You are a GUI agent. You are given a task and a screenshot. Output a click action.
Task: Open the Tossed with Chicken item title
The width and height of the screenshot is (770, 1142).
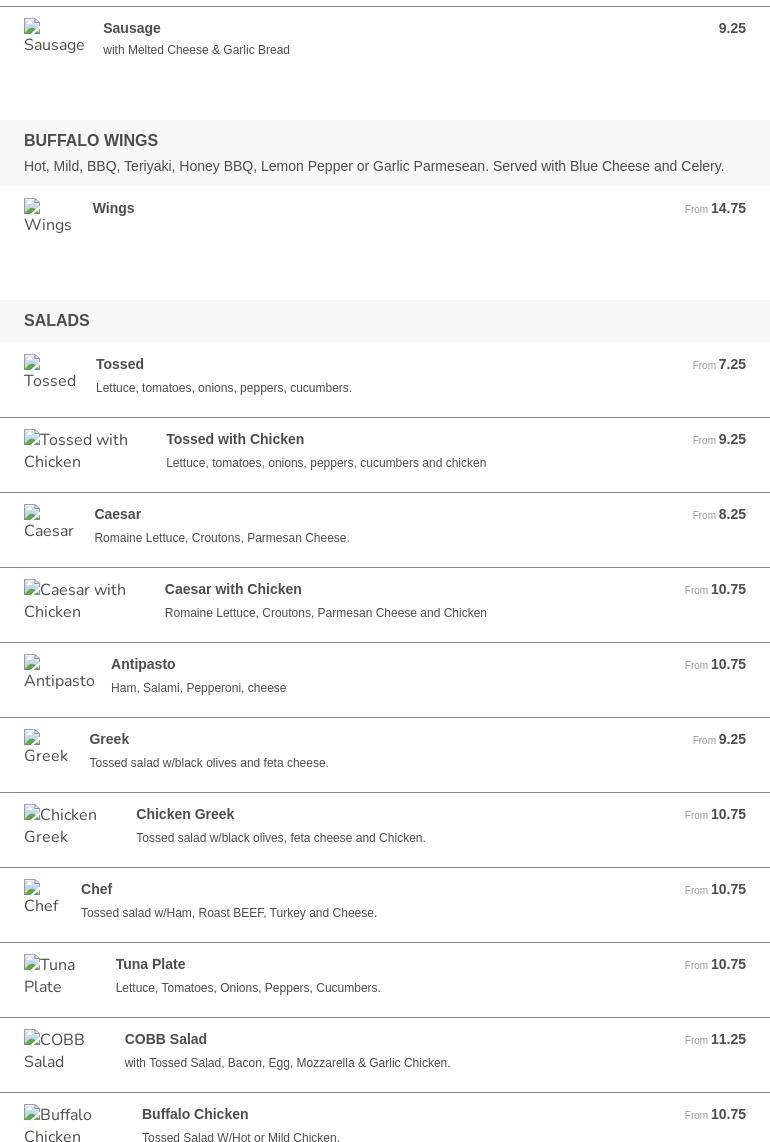235,439
